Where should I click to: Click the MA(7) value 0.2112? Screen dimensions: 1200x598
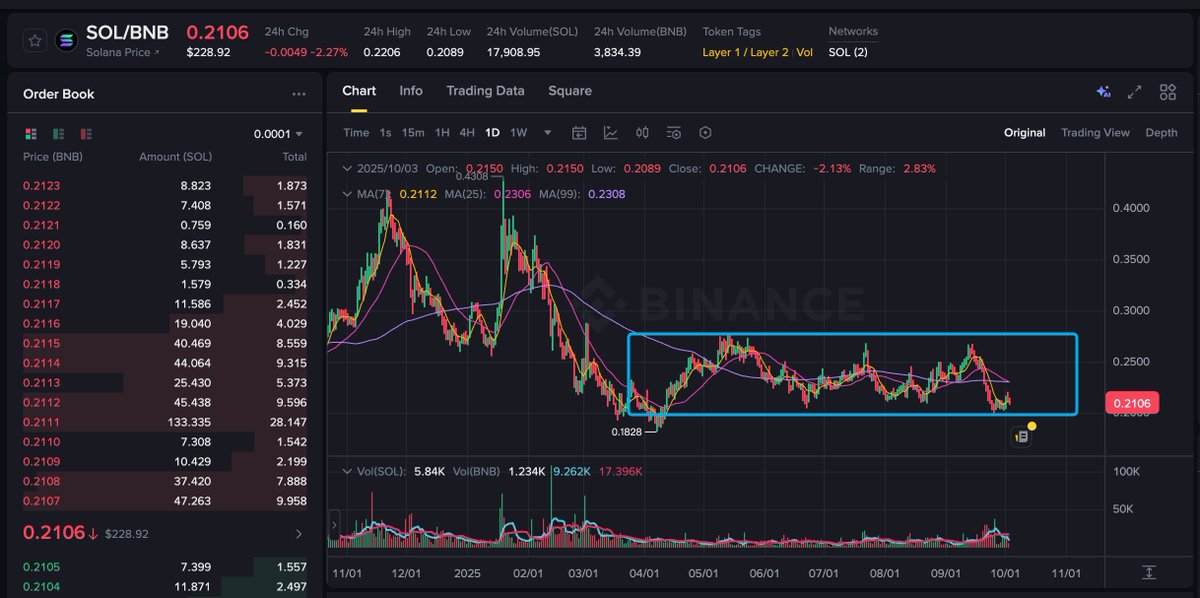point(416,194)
